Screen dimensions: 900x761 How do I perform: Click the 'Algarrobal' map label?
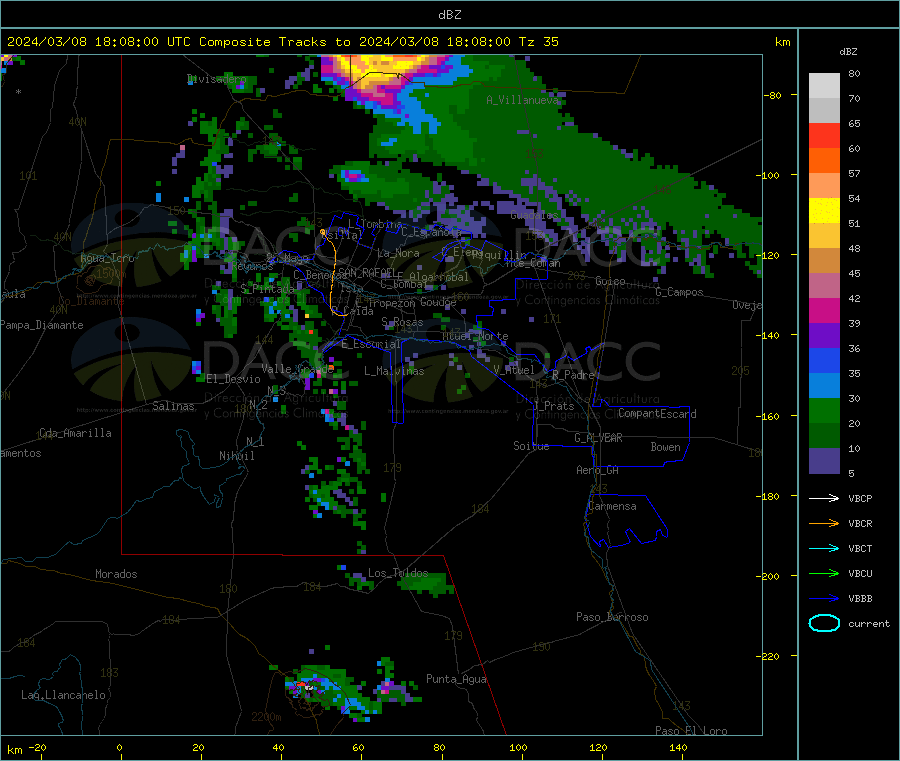(439, 277)
